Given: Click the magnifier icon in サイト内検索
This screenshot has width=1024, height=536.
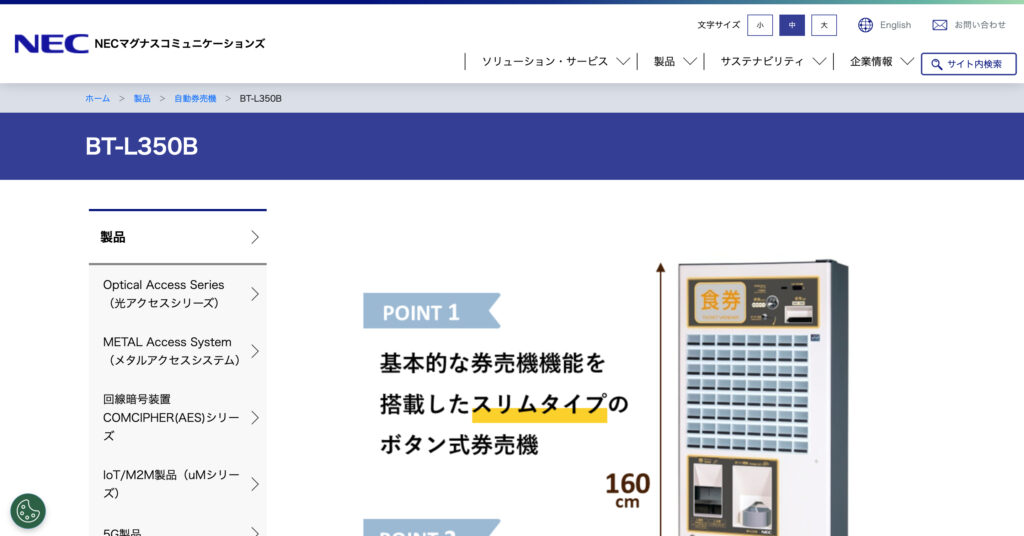Looking at the screenshot, I should 936,64.
